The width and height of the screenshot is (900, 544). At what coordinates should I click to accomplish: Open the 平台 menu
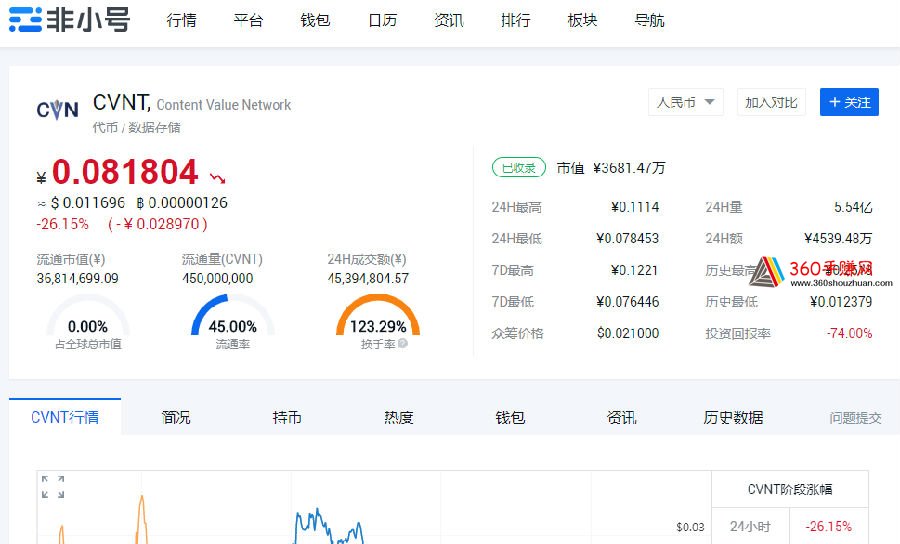[x=248, y=21]
